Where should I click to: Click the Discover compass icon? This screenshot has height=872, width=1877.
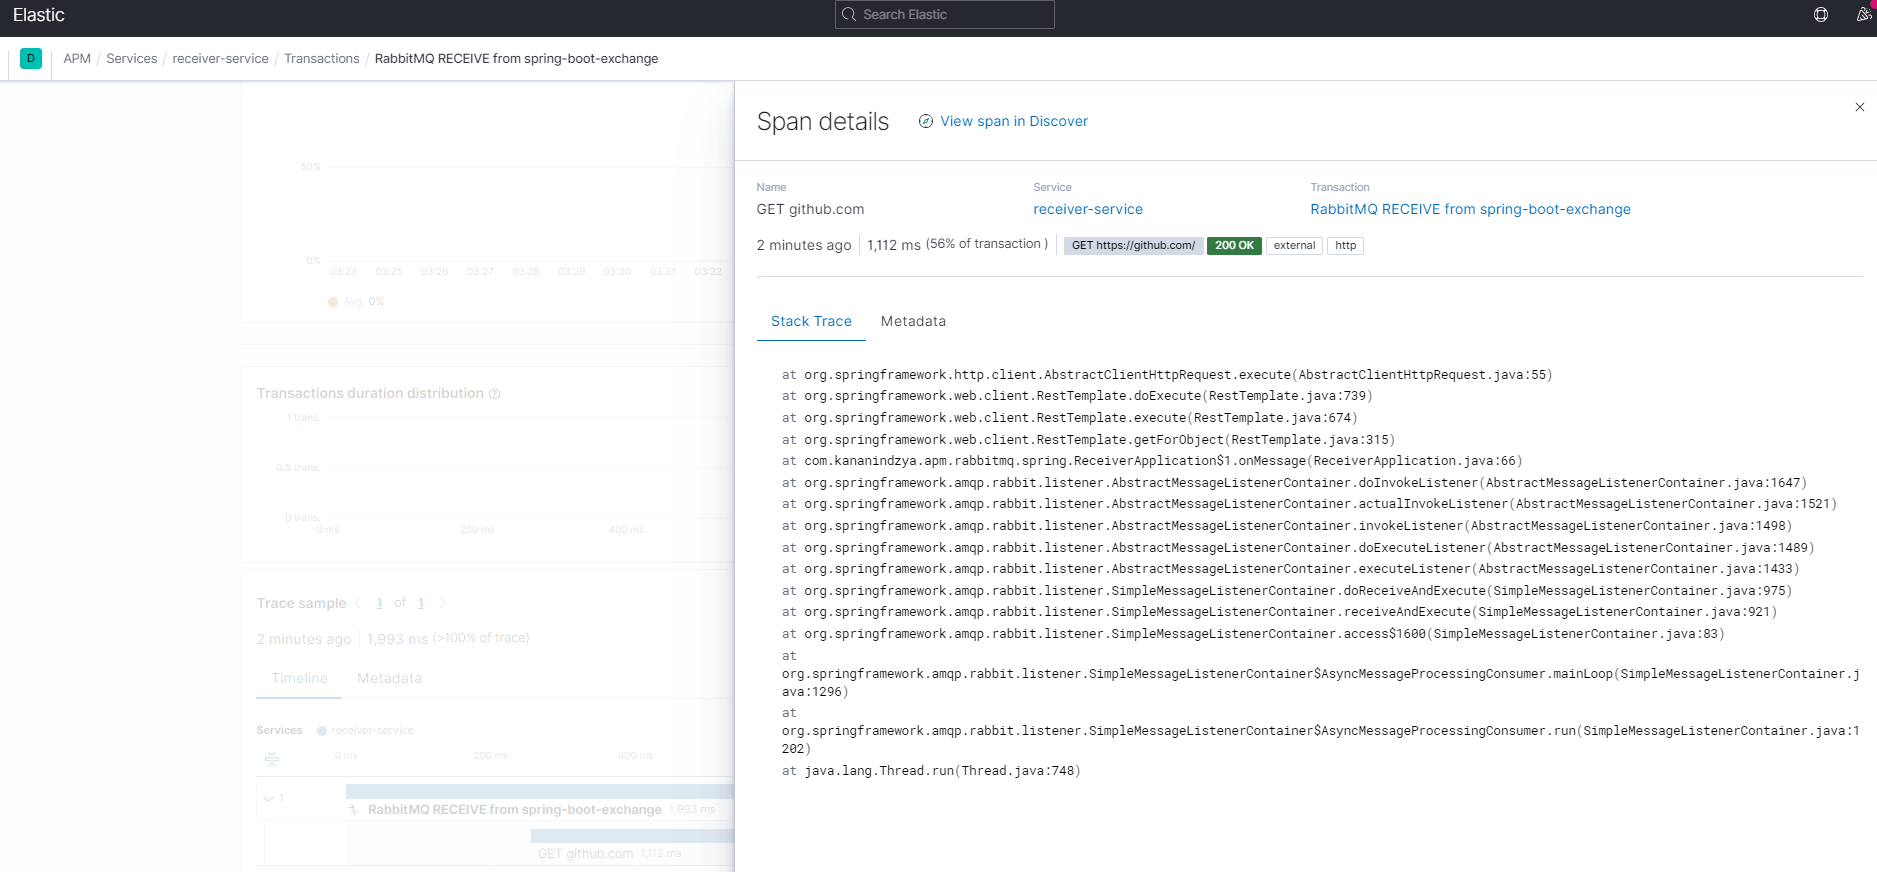point(926,121)
